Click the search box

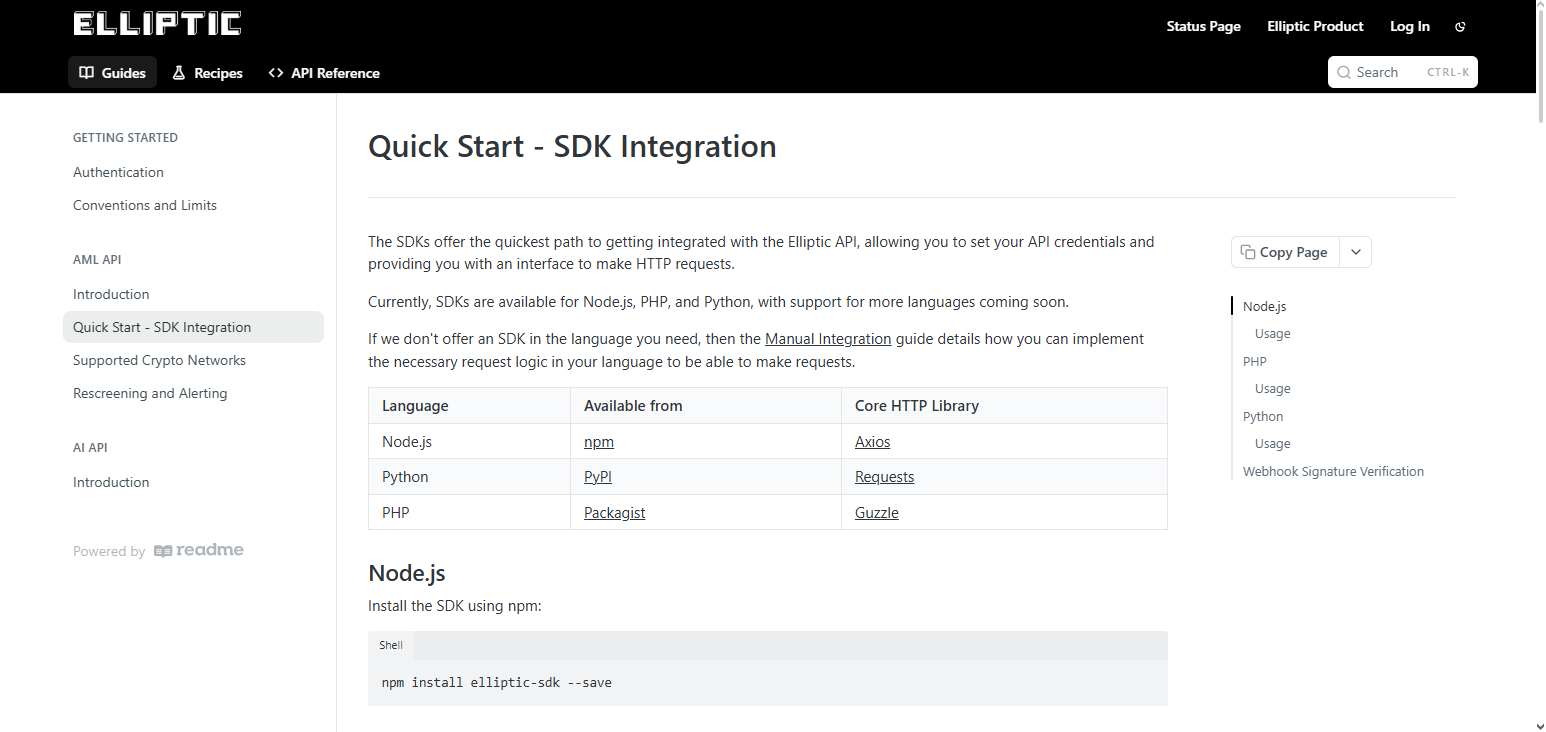coord(1402,72)
